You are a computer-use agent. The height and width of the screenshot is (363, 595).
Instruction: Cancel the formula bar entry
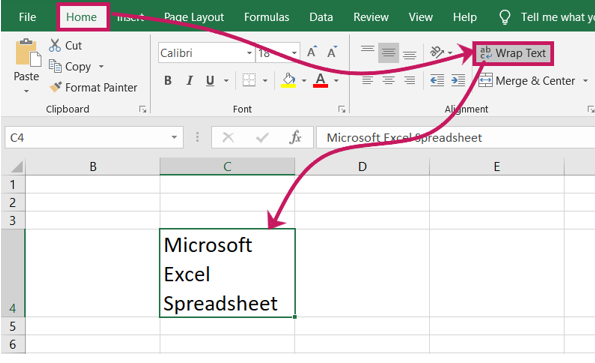(x=228, y=137)
